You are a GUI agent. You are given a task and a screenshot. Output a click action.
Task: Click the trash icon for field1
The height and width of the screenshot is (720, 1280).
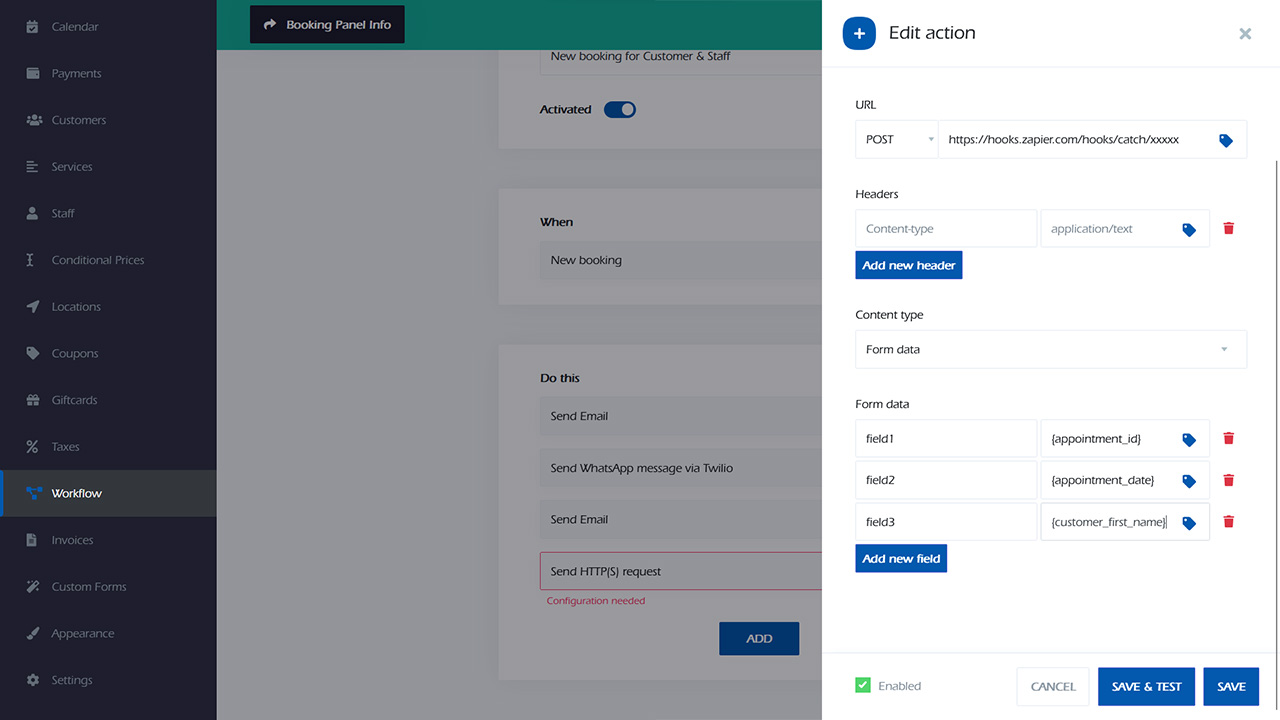(1229, 438)
